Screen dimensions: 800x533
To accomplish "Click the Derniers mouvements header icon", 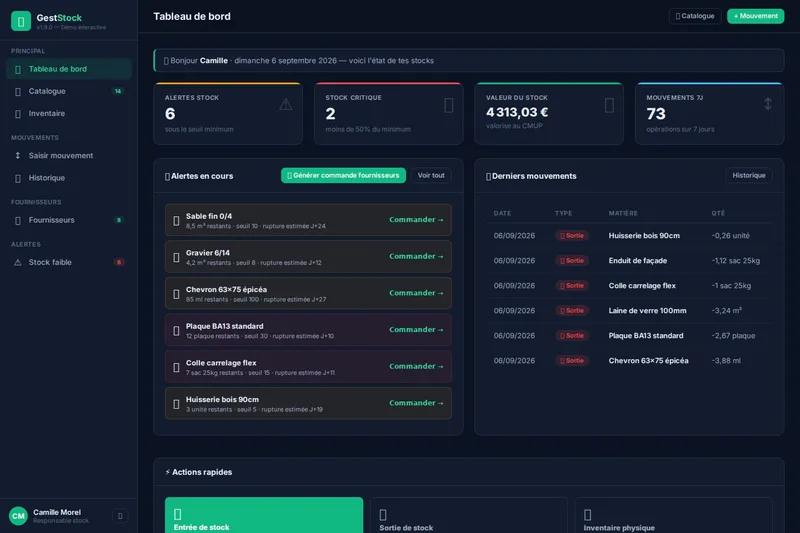I will (488, 176).
